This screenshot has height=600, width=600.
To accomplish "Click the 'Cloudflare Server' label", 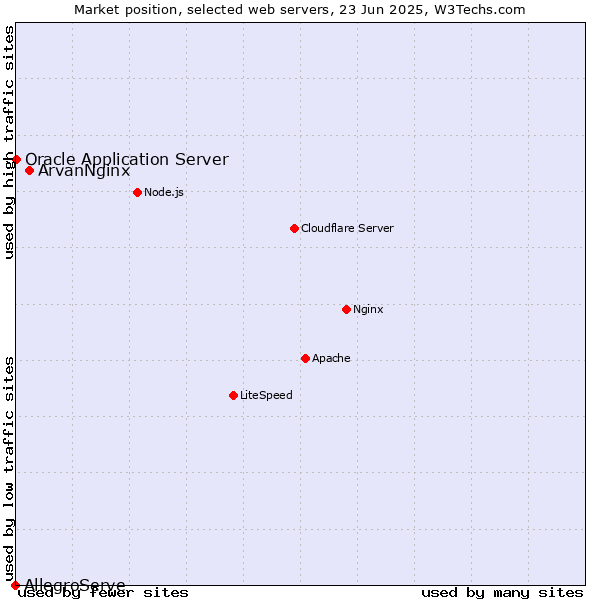I will point(347,228).
